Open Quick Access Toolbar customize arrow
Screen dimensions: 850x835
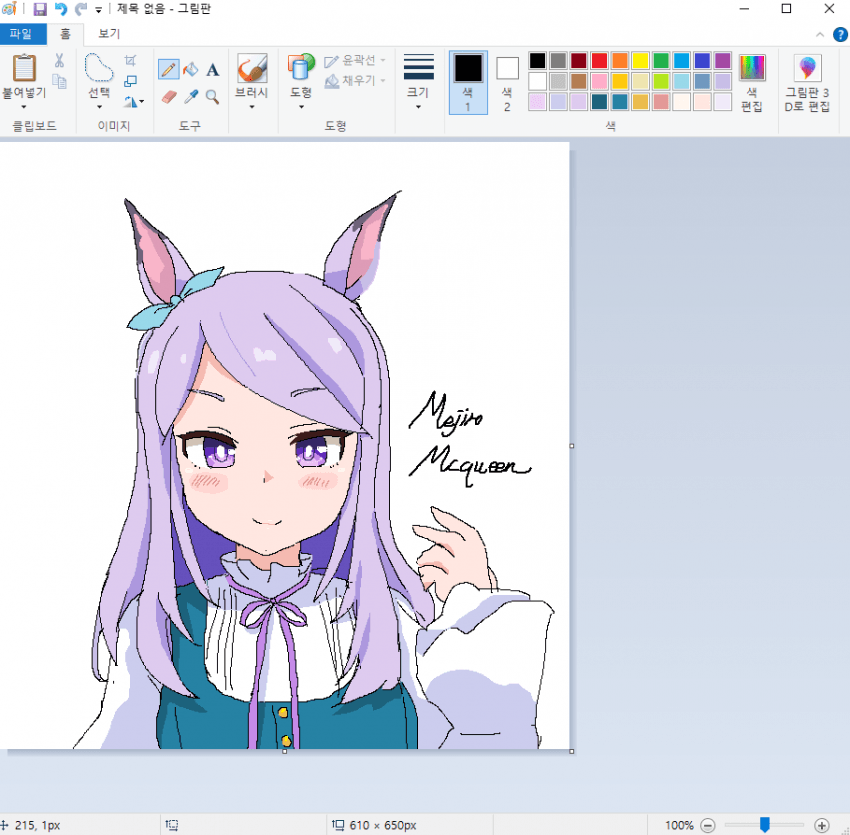click(99, 9)
